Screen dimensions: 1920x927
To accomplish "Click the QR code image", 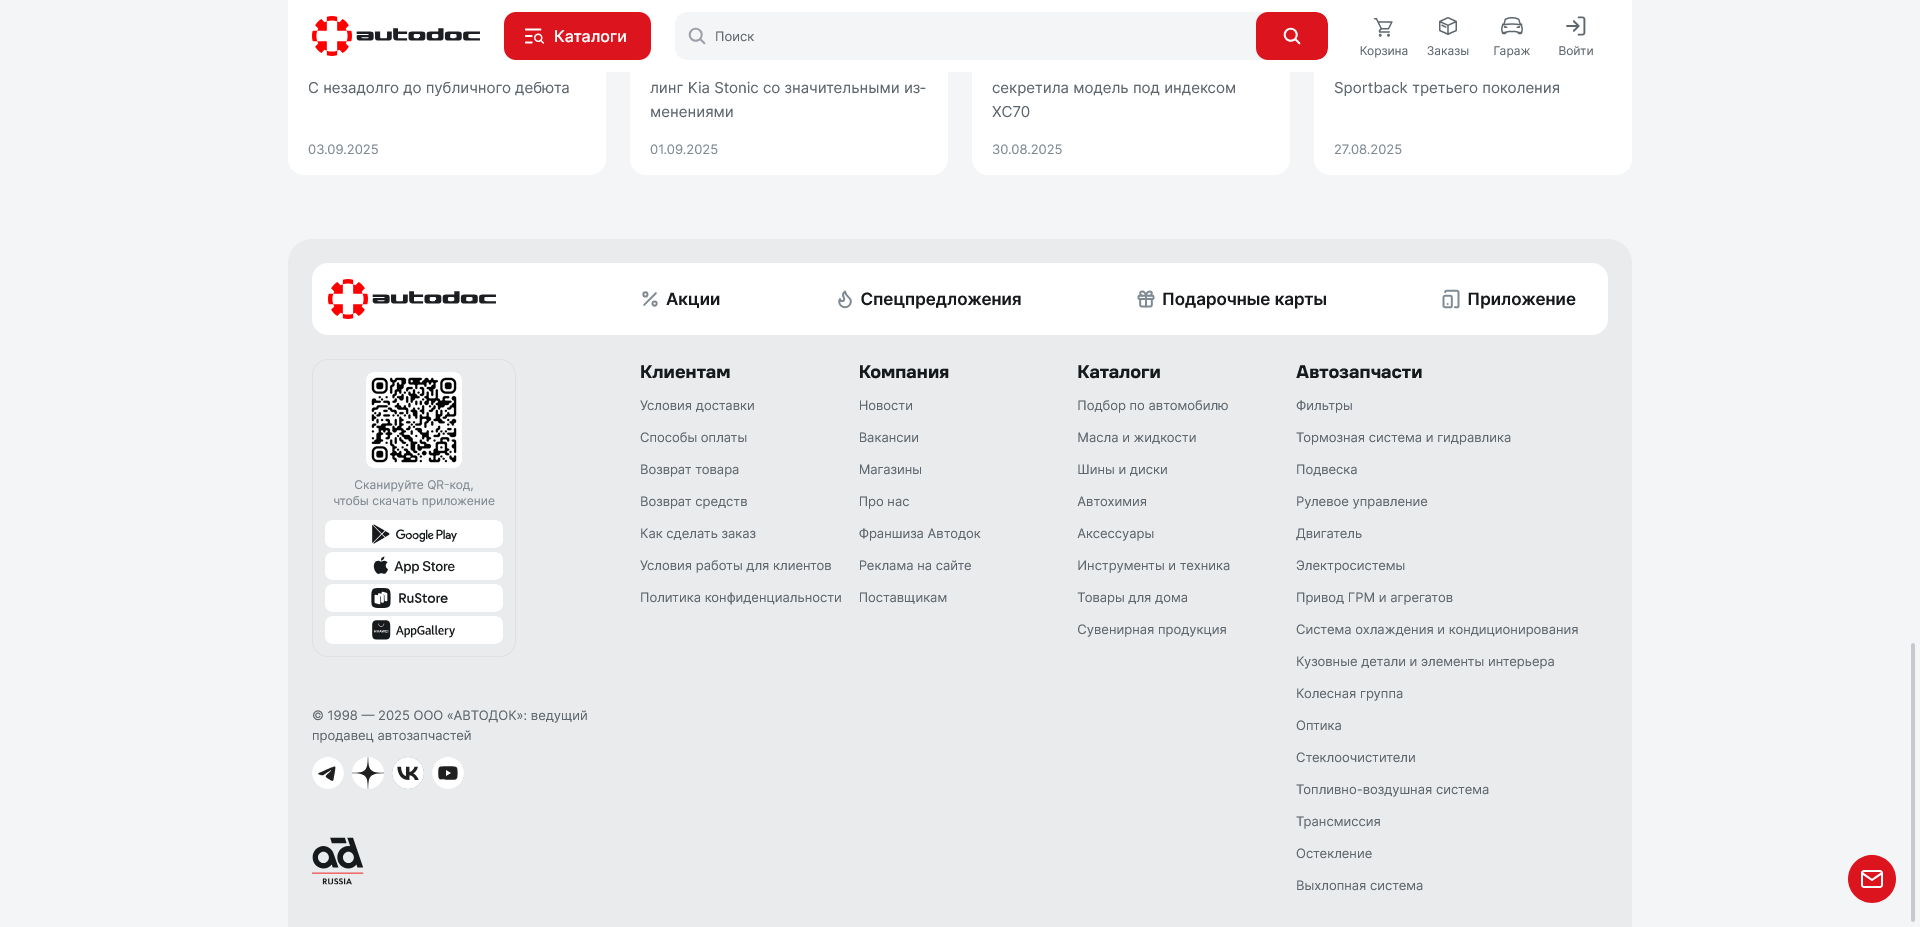I will click(414, 420).
